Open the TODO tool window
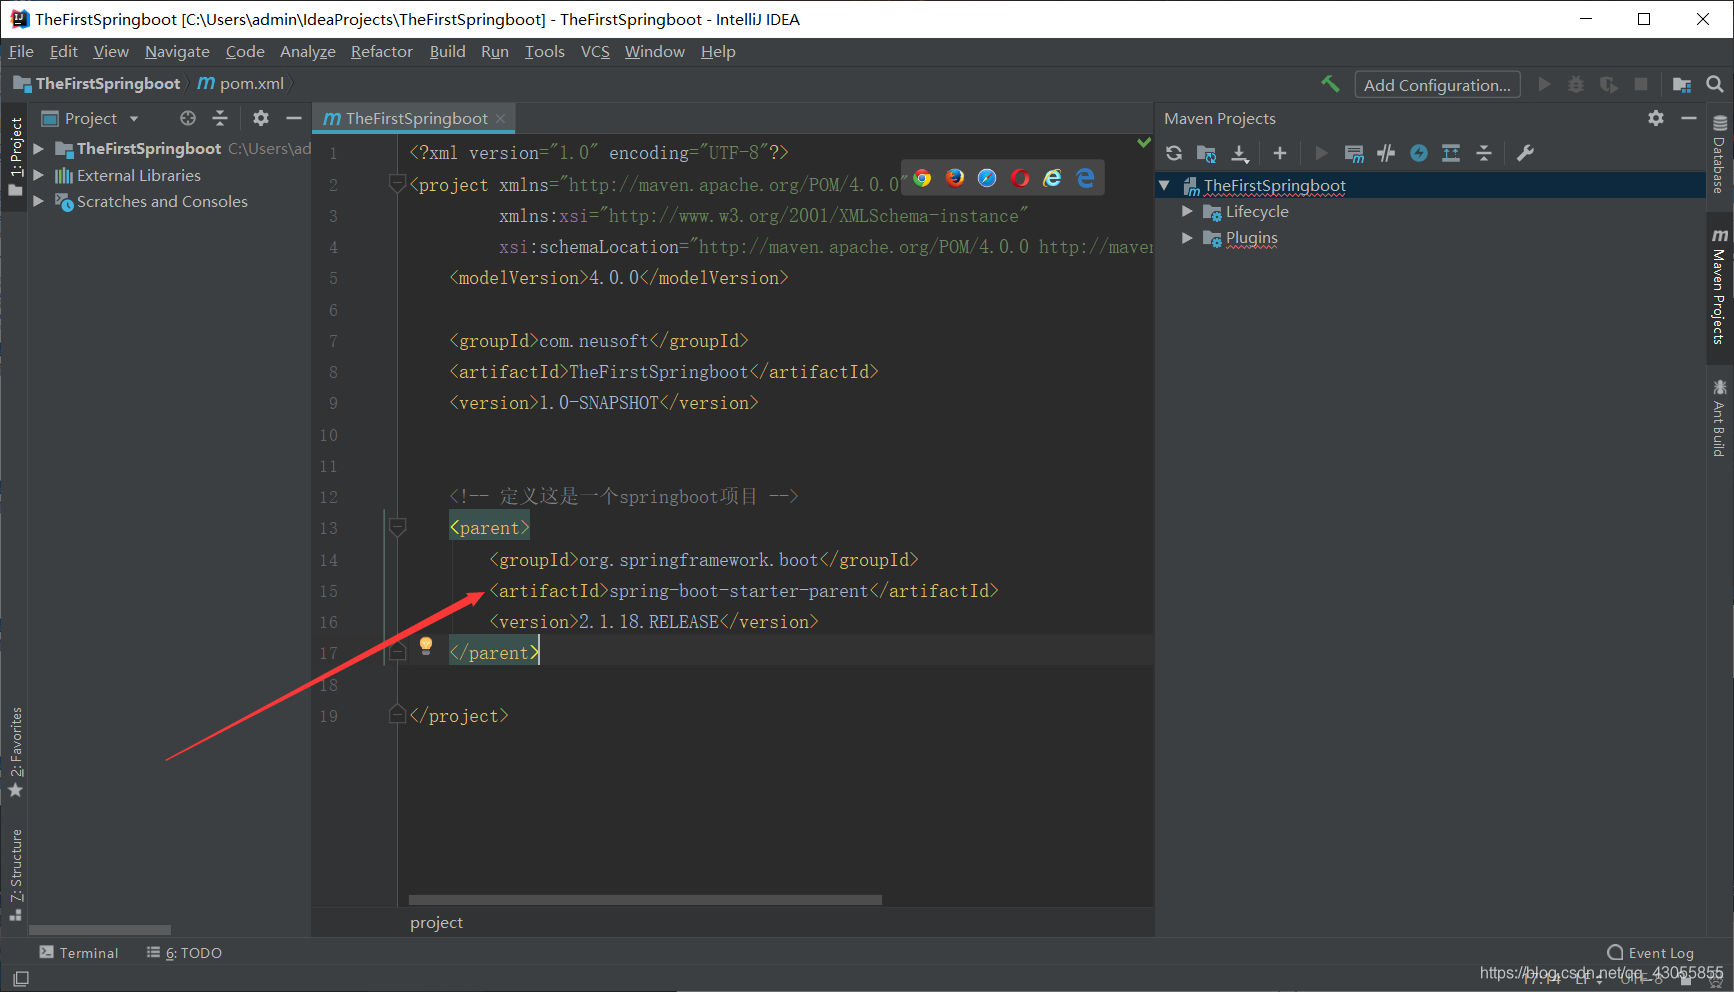Viewport: 1734px width, 992px height. coord(184,953)
